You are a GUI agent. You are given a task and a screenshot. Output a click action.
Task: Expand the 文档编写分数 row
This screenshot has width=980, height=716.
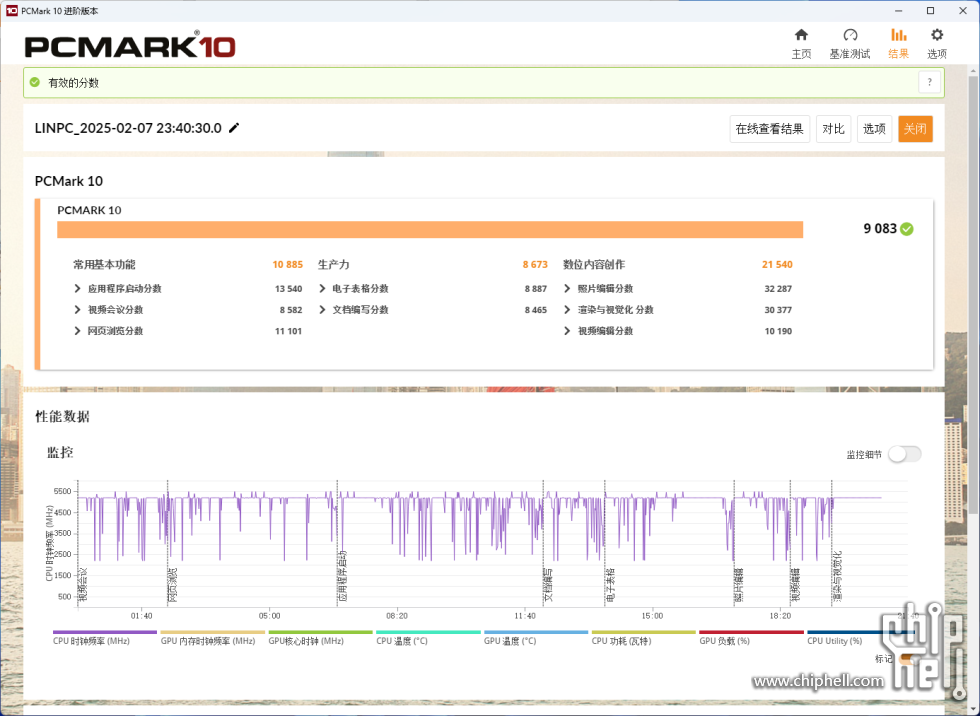click(322, 310)
